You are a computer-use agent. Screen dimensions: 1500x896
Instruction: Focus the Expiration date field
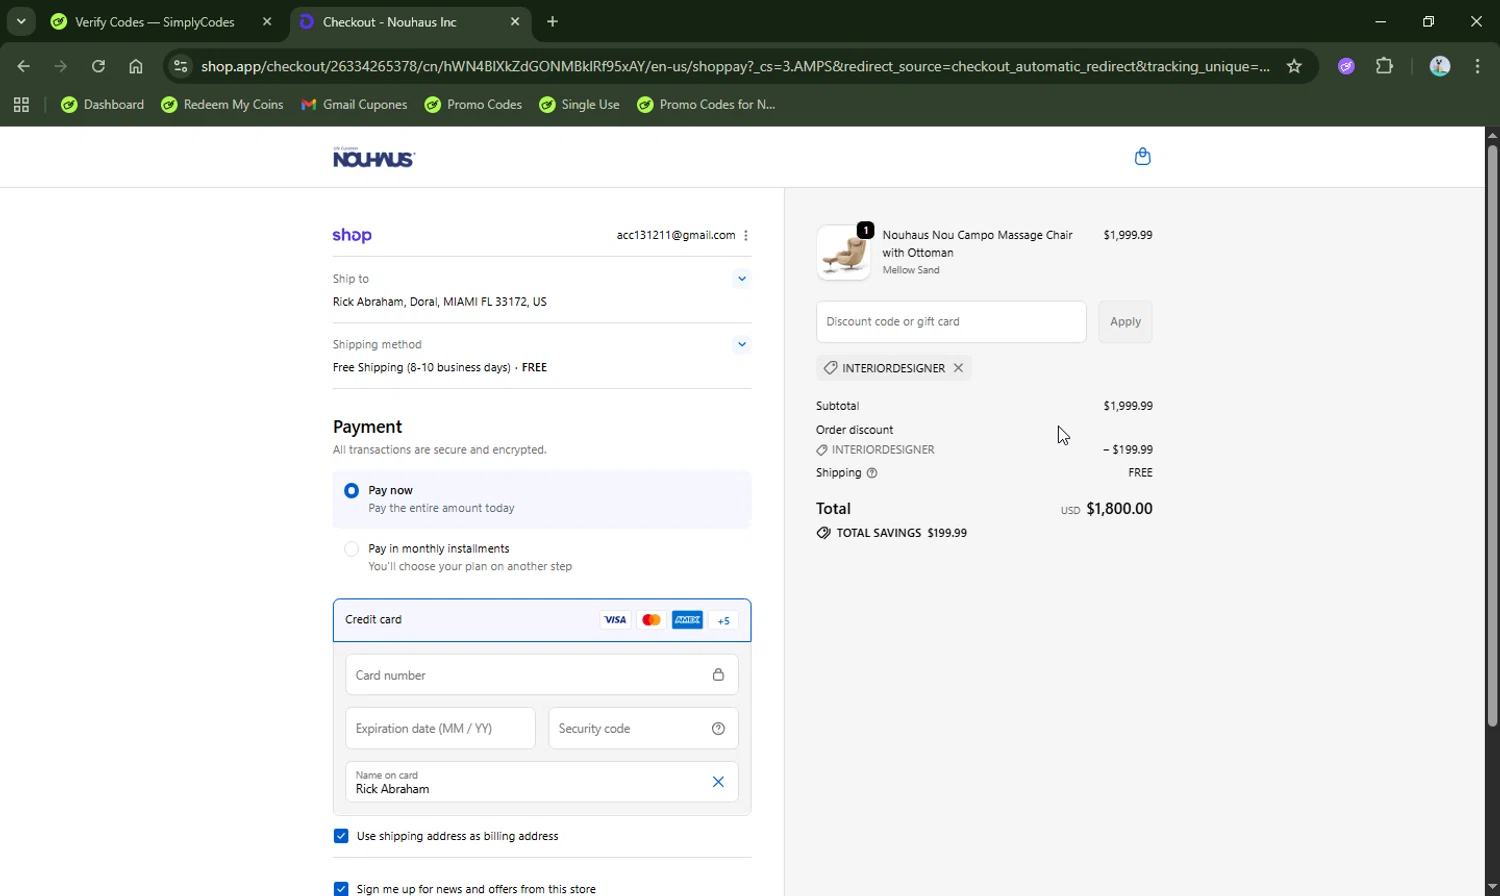point(440,729)
